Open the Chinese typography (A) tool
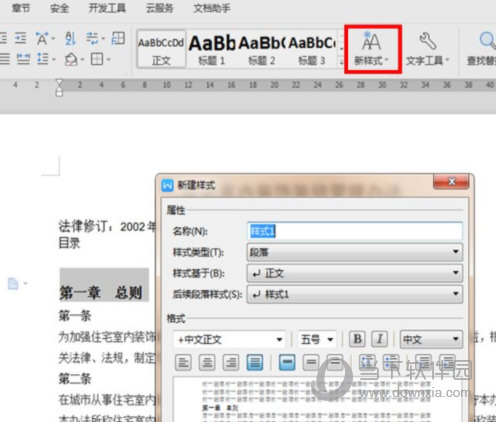Viewport: 496px width, 422px height. [x=42, y=38]
